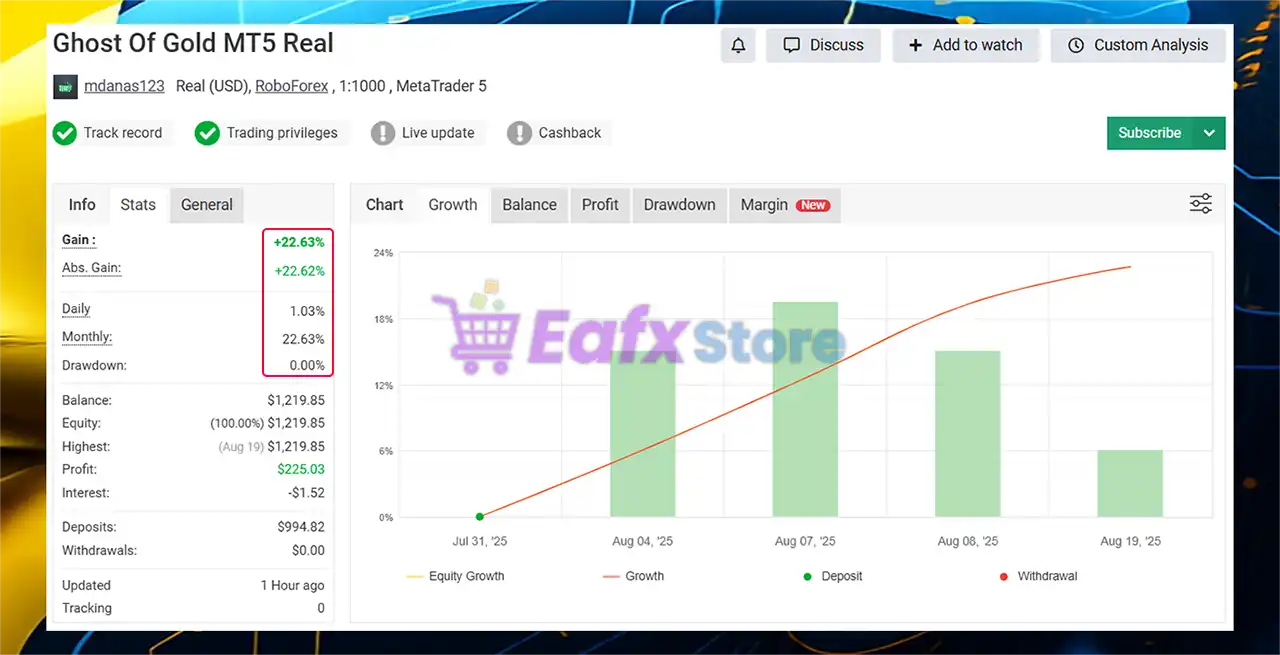Click the "24%" y-axis label
The image size is (1280, 655).
point(384,253)
